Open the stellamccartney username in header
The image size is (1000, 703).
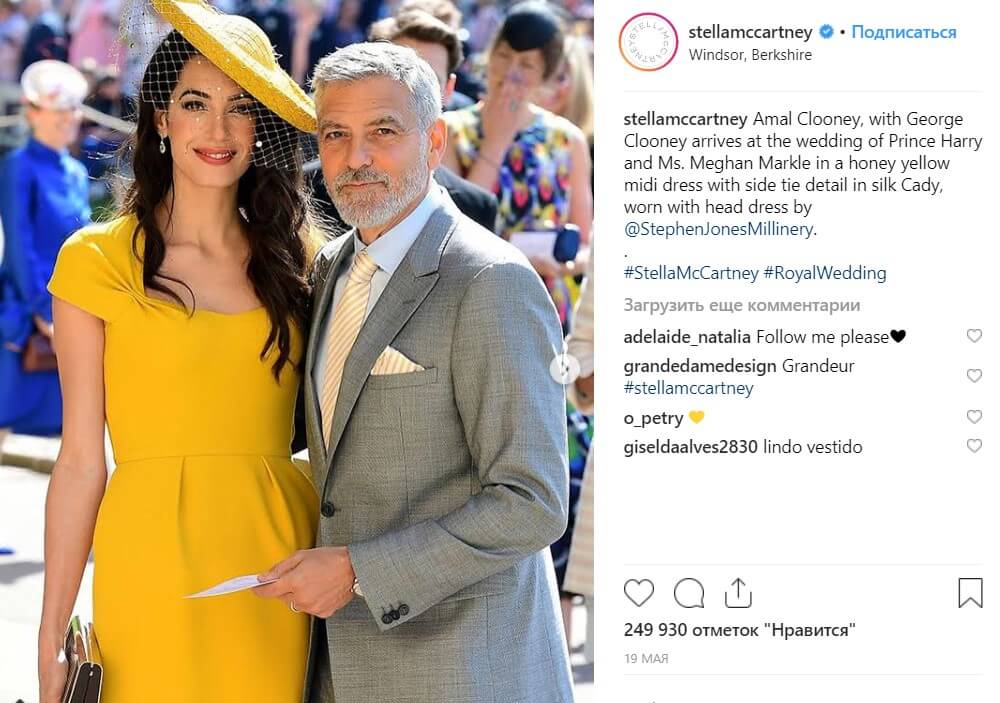click(750, 32)
